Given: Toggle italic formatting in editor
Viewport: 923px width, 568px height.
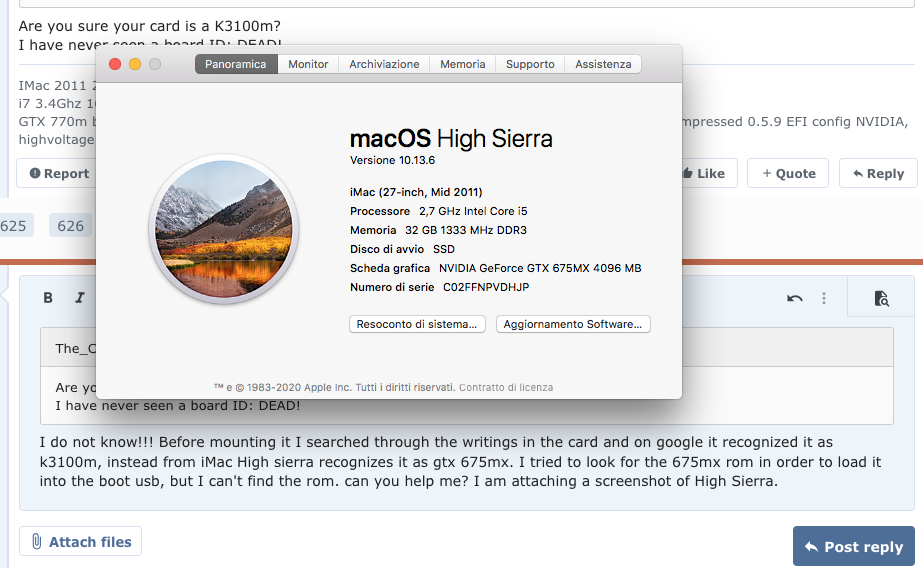Looking at the screenshot, I should 79,298.
